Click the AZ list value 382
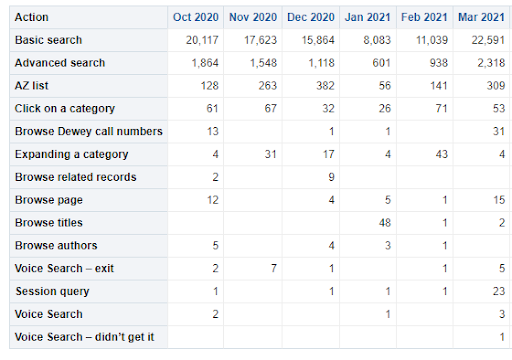The height and width of the screenshot is (360, 512). click(325, 86)
